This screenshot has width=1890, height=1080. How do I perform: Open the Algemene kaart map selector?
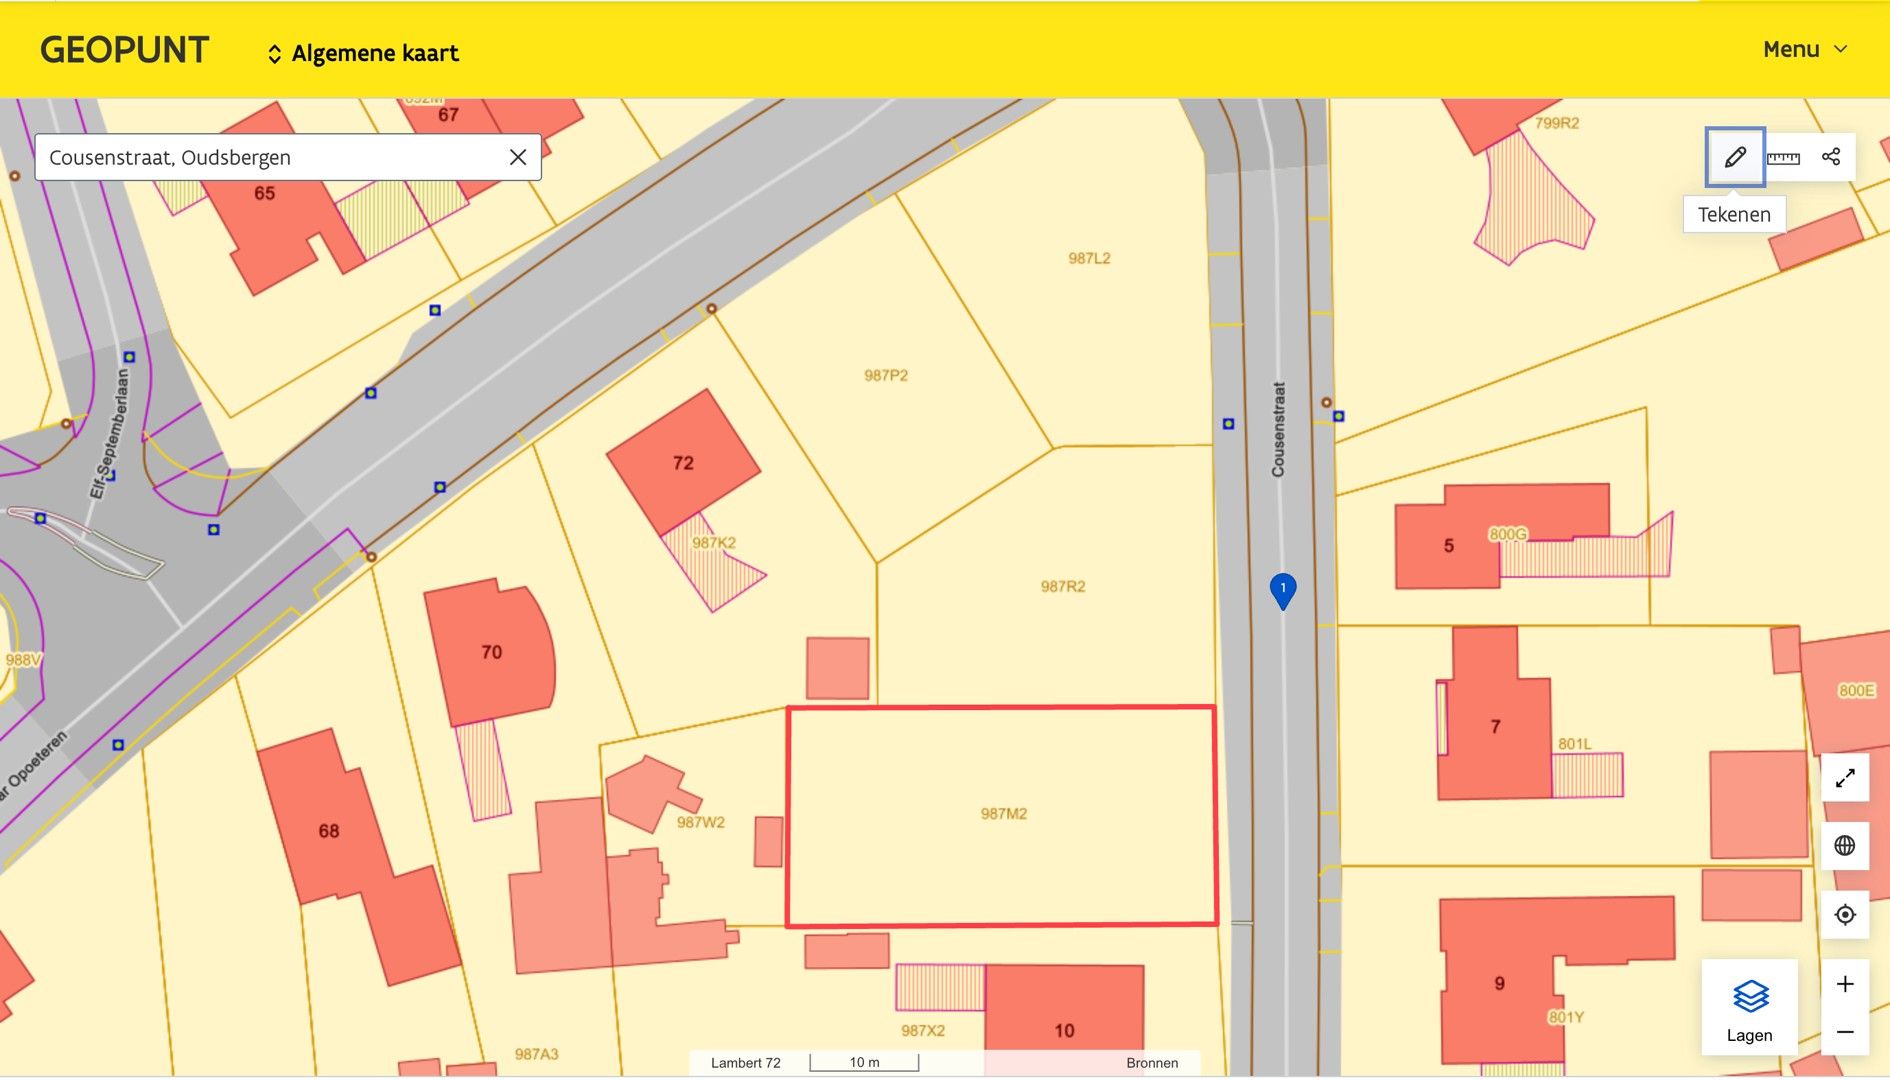pos(362,54)
